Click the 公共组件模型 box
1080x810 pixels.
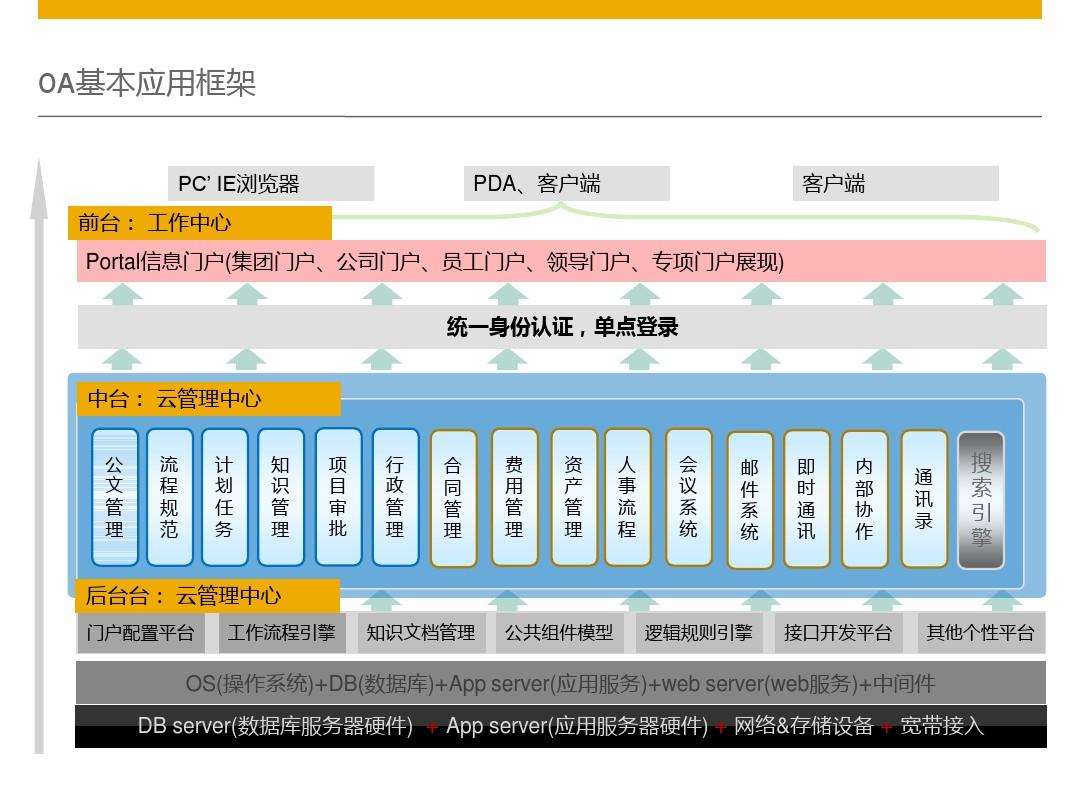tap(560, 632)
